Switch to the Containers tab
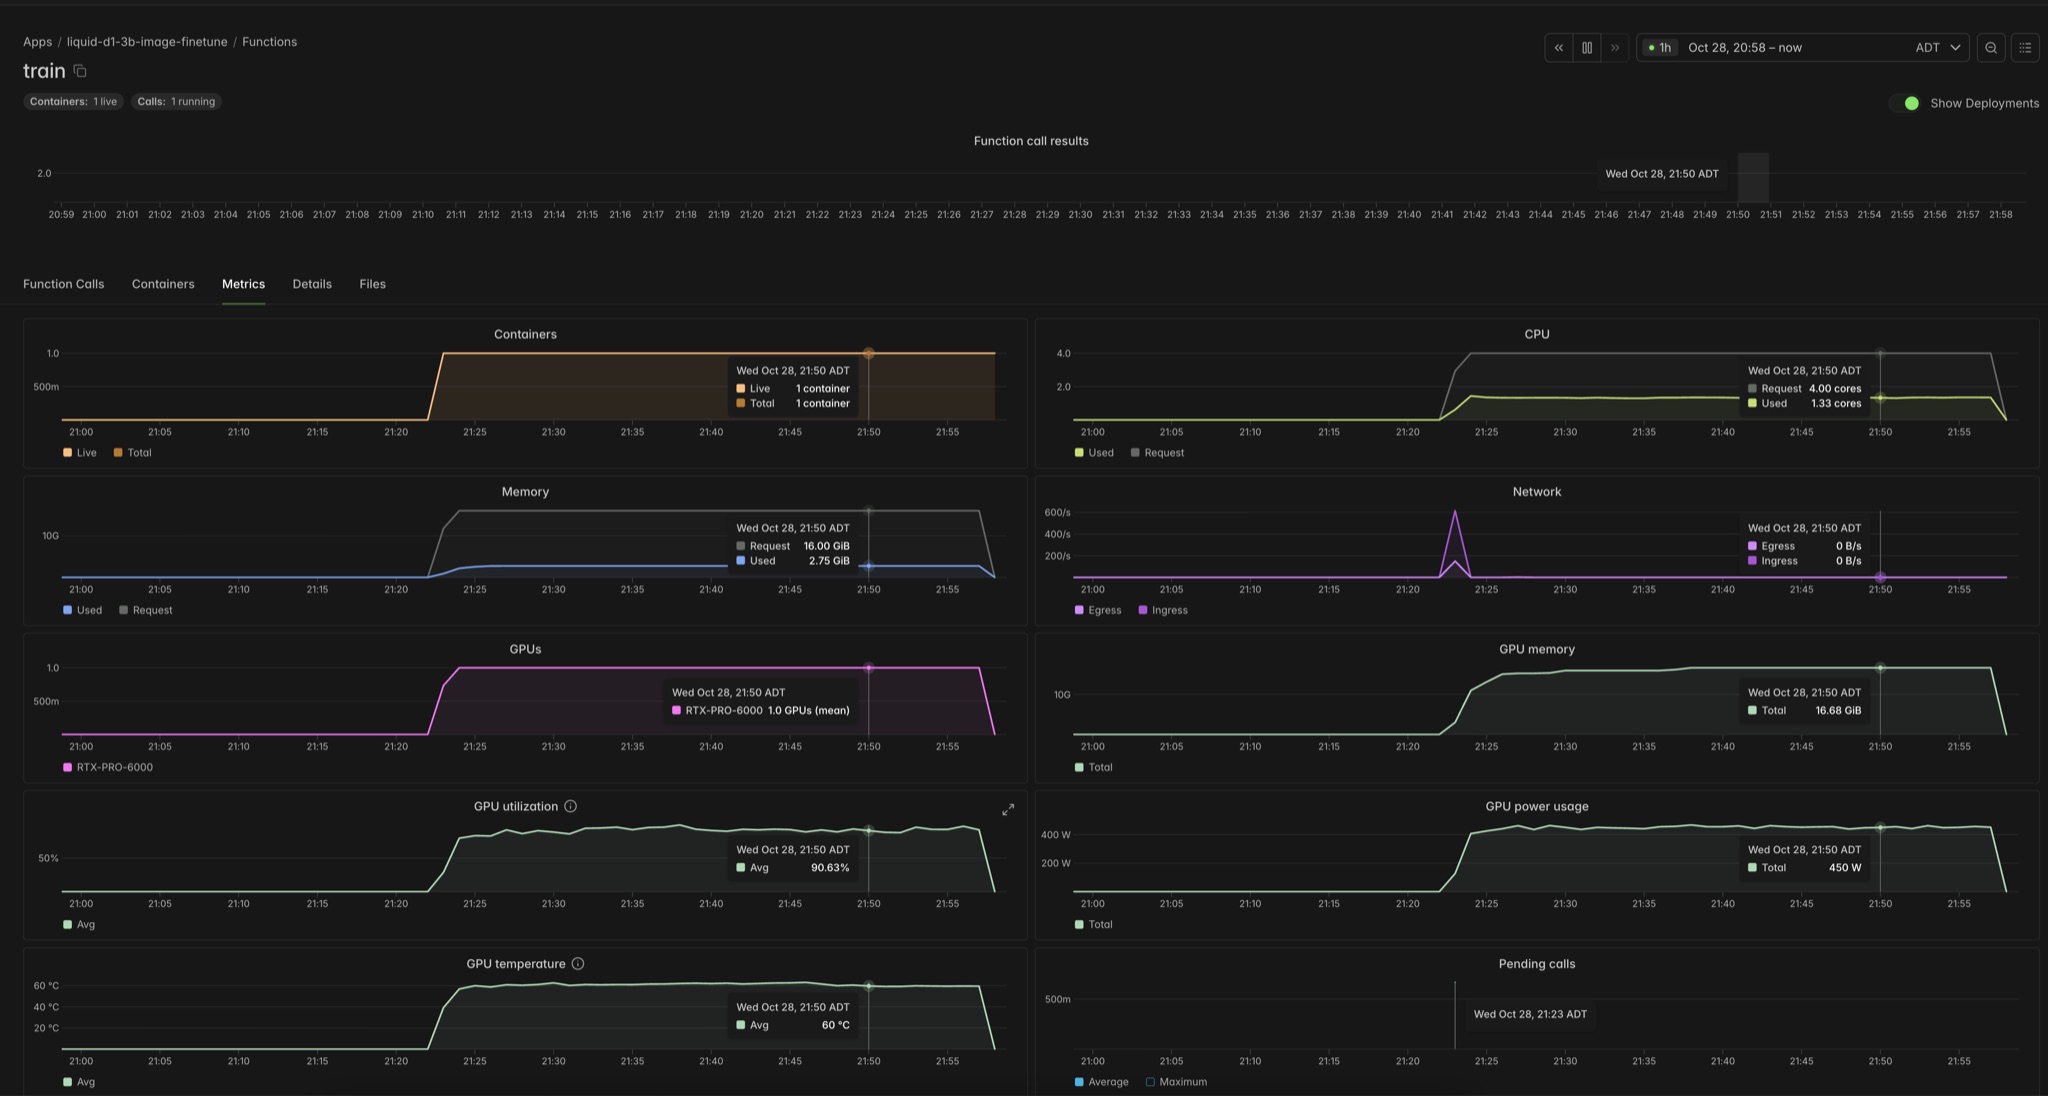The image size is (2048, 1096). [163, 284]
